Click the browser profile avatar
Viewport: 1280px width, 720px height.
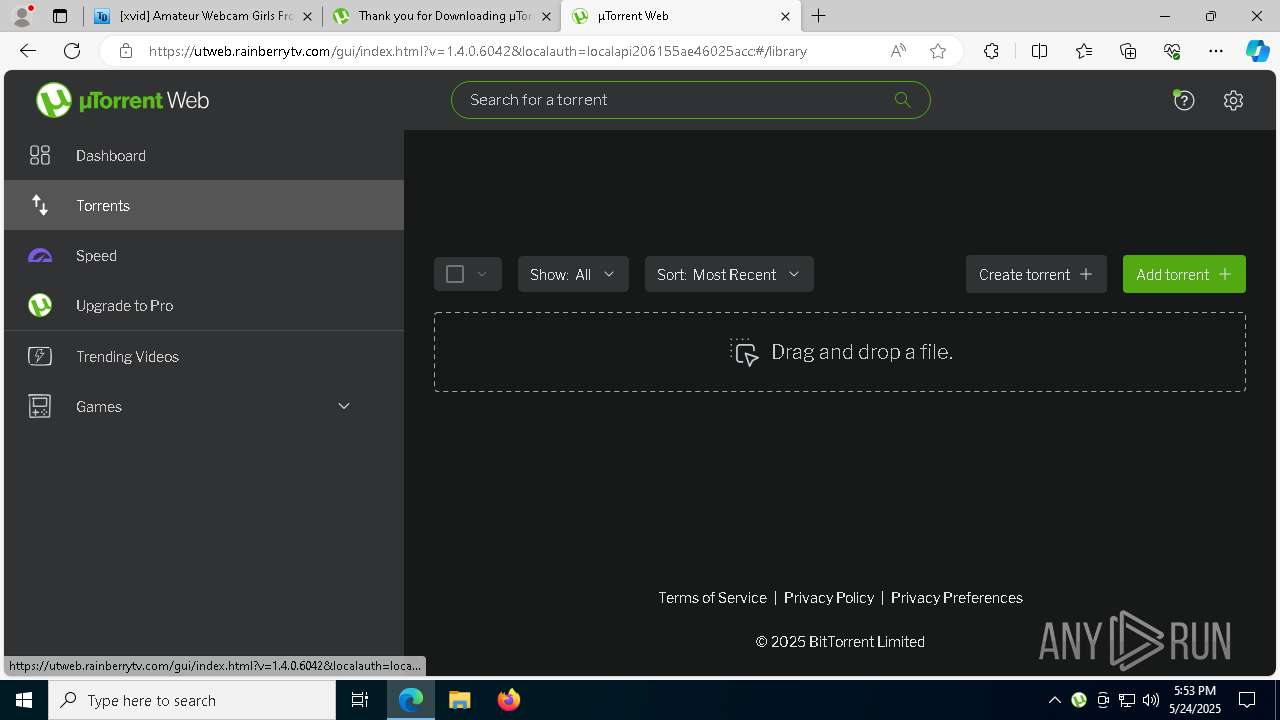[22, 16]
